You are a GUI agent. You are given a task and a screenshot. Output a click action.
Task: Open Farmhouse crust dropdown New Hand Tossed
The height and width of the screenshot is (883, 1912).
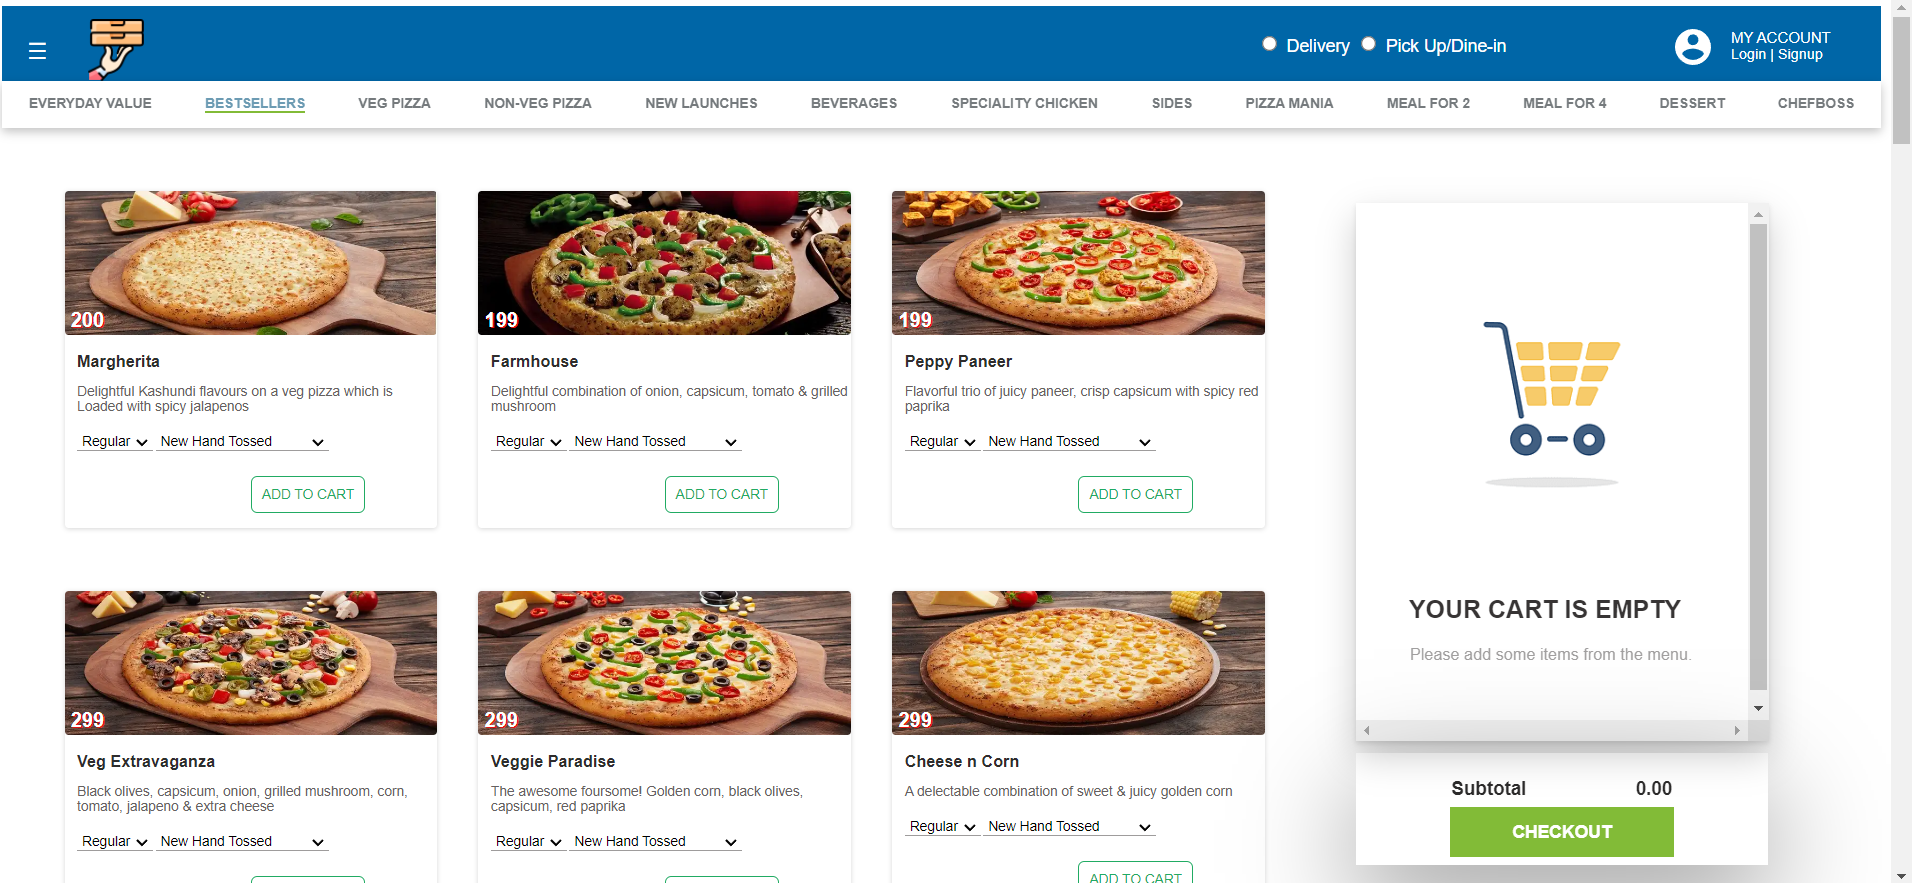click(655, 441)
